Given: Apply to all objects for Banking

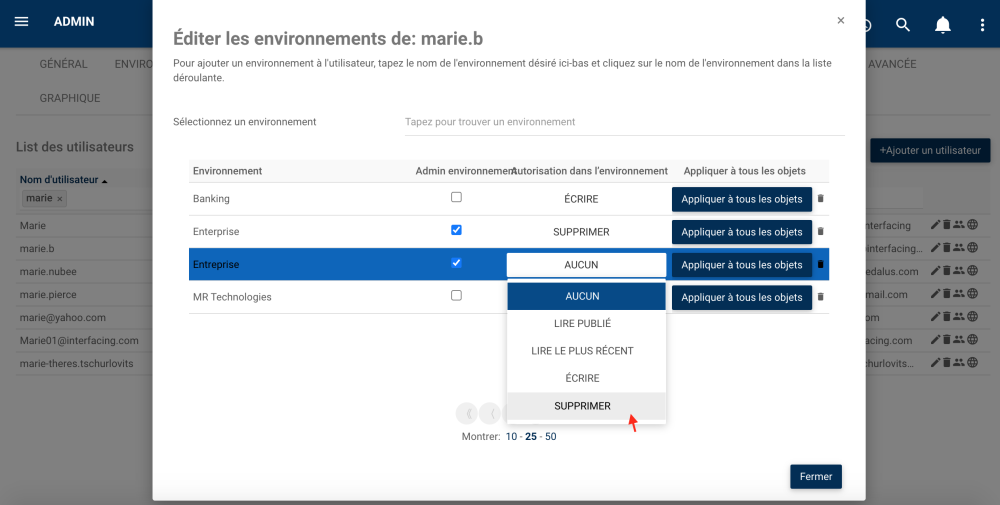Looking at the screenshot, I should [x=741, y=199].
